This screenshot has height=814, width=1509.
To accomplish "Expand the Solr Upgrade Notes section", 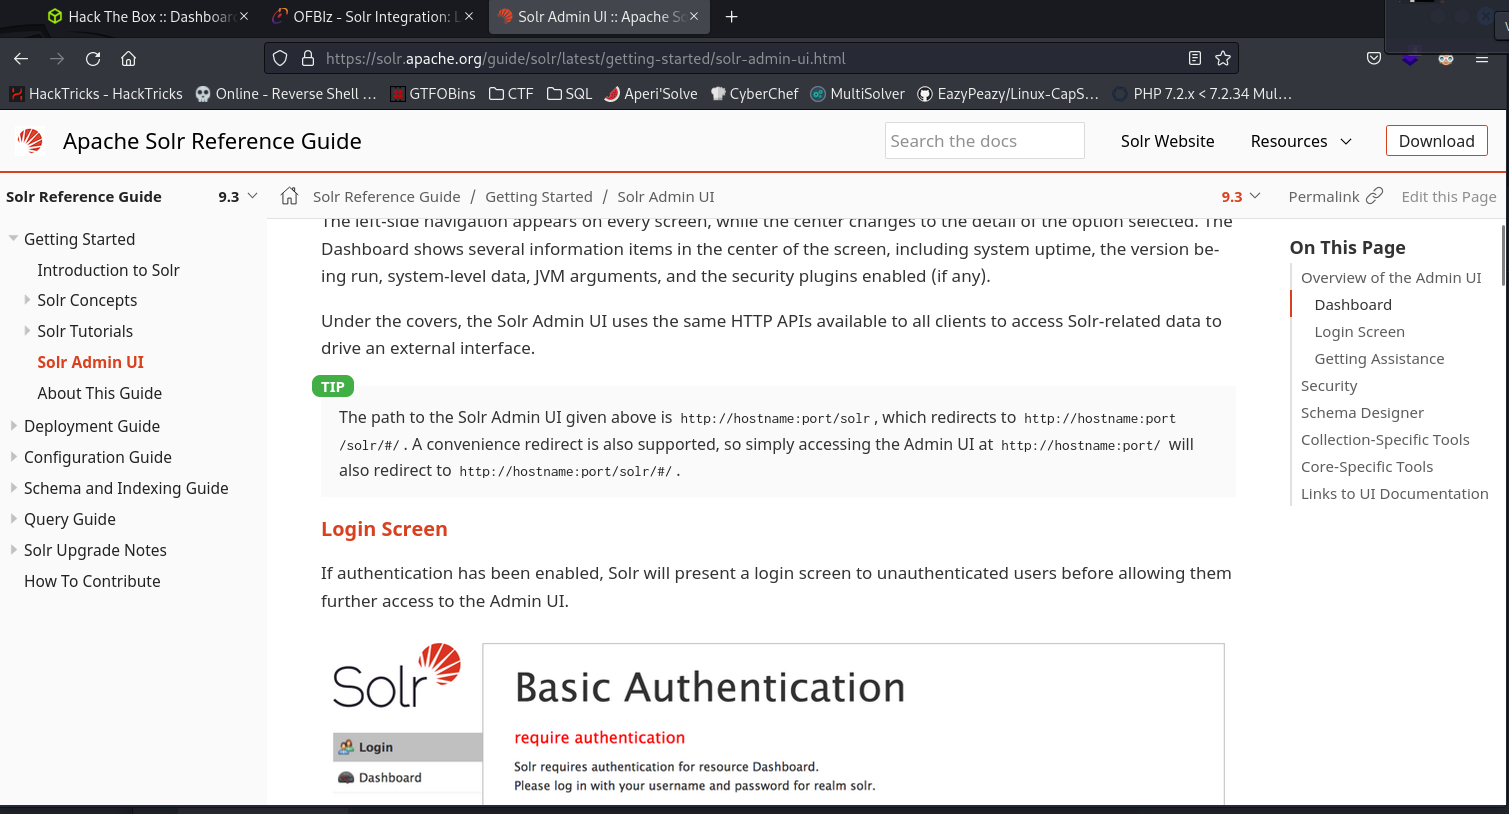I will 13,550.
